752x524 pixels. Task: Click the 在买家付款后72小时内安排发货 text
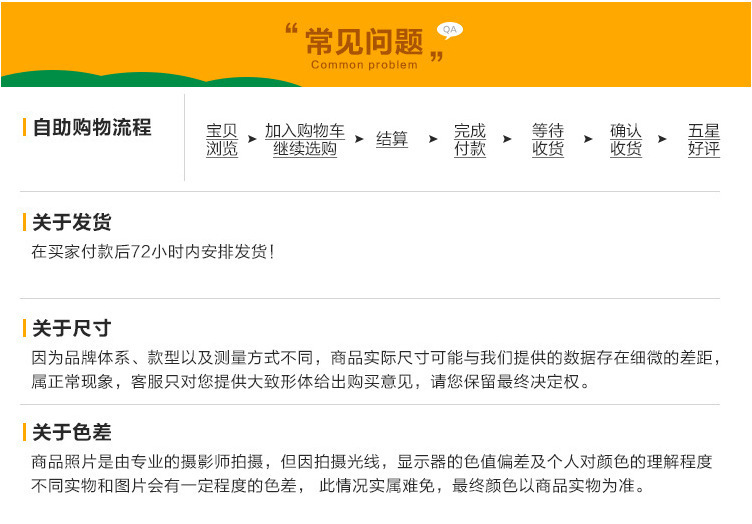tap(153, 251)
